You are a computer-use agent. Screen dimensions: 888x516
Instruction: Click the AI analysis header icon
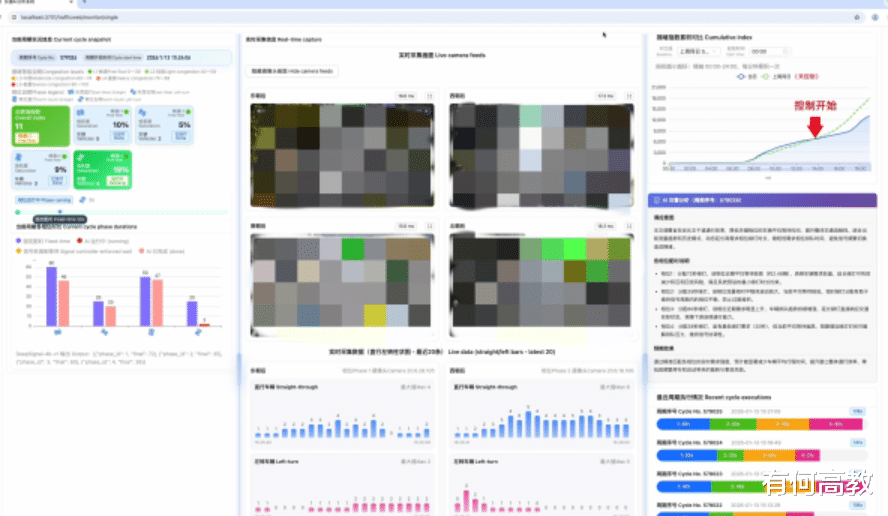coord(657,200)
